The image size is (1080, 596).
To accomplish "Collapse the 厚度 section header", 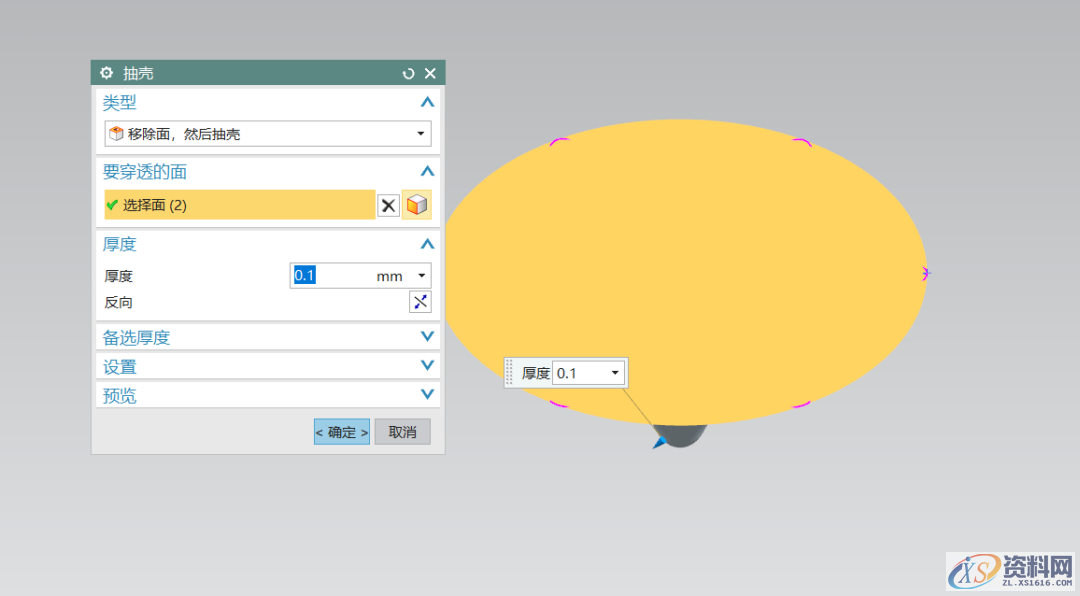I will tap(427, 244).
